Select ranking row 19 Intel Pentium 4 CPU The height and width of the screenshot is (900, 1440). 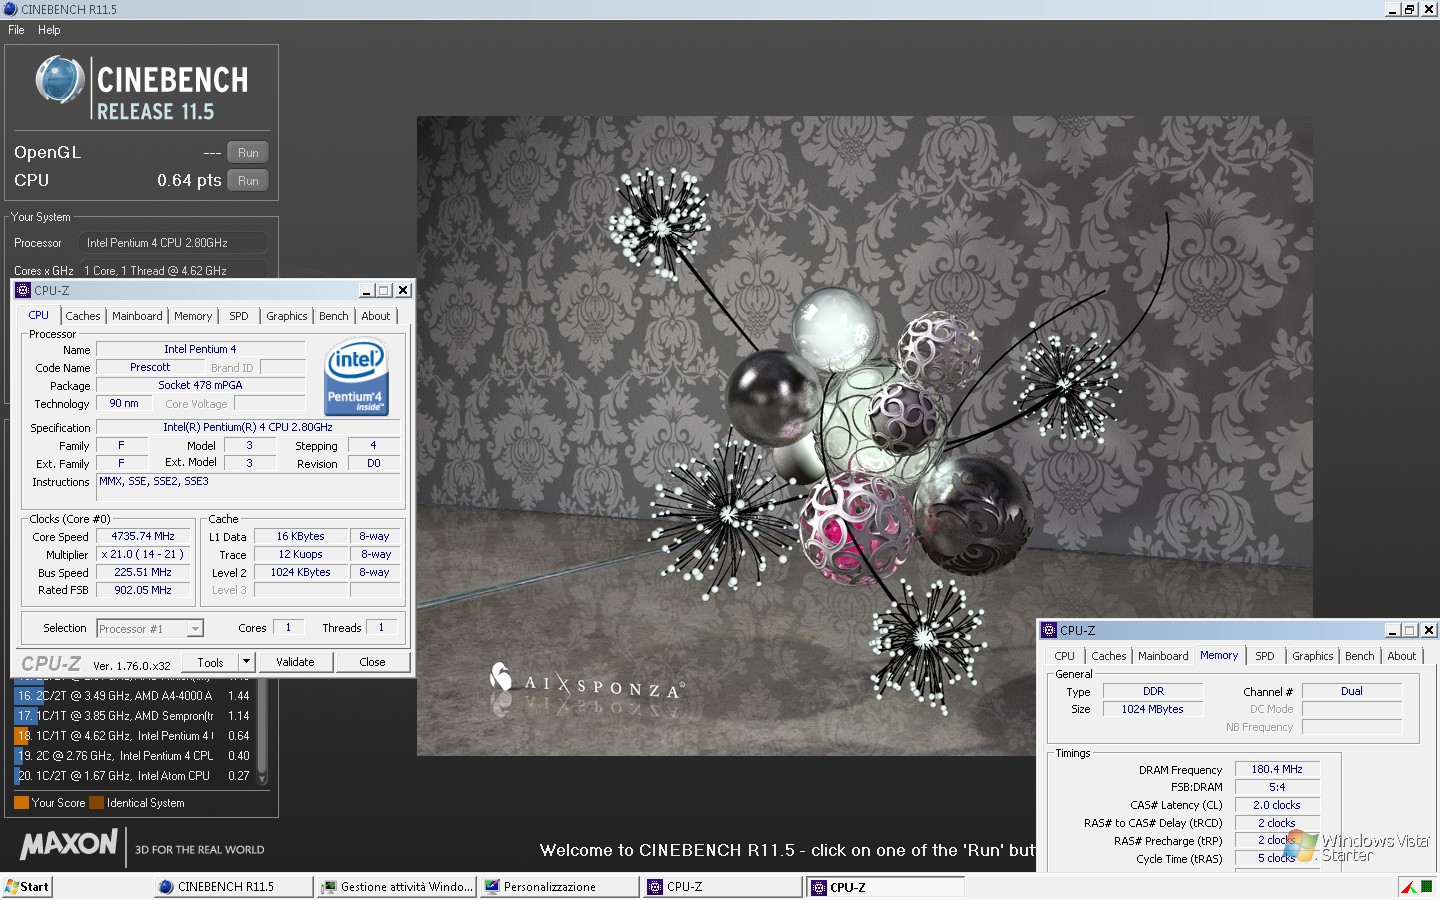pos(134,756)
